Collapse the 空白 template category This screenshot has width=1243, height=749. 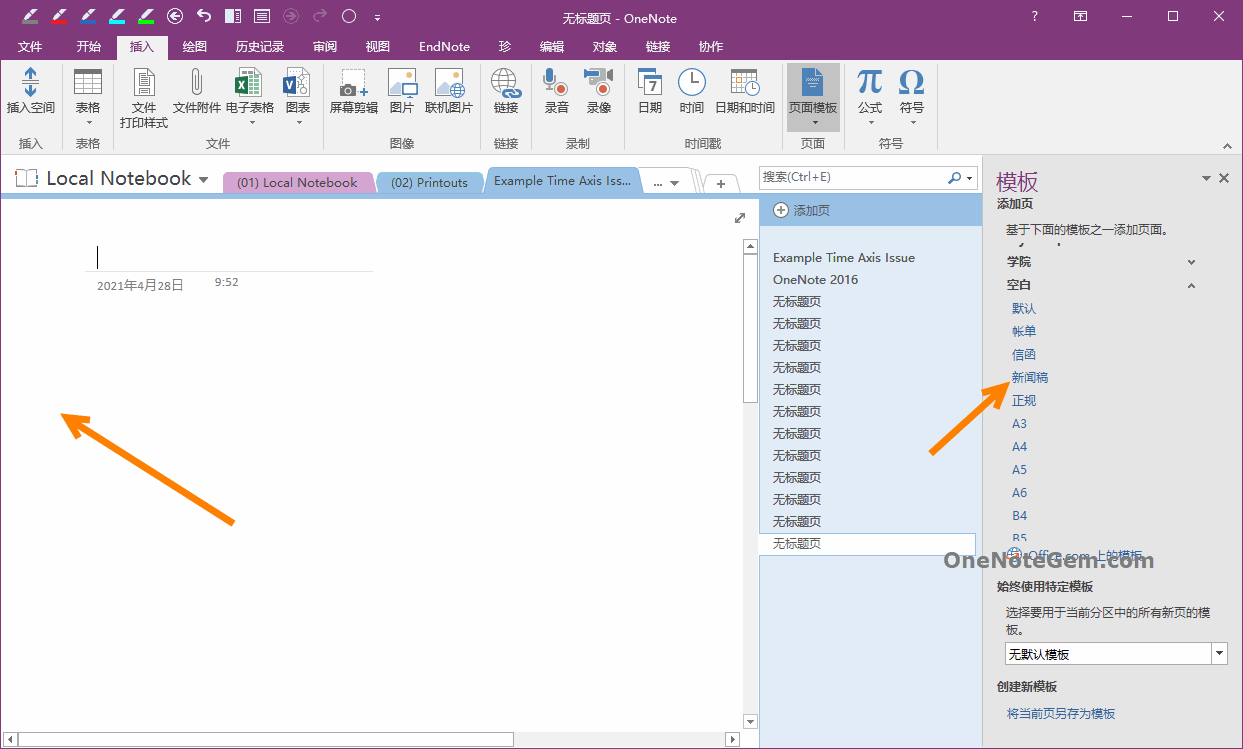pyautogui.click(x=1191, y=285)
